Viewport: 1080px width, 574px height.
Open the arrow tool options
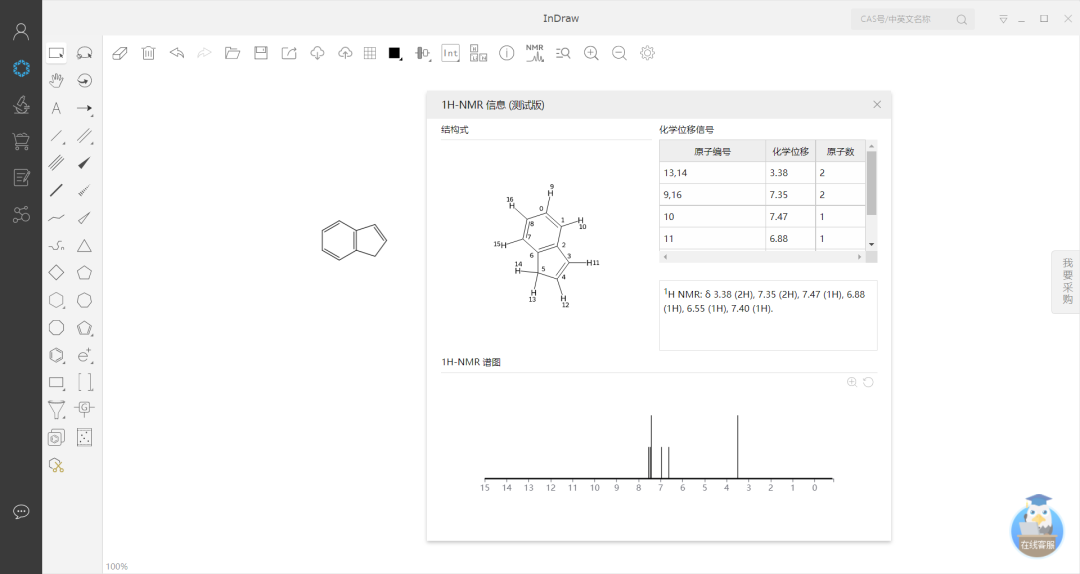pyautogui.click(x=85, y=108)
